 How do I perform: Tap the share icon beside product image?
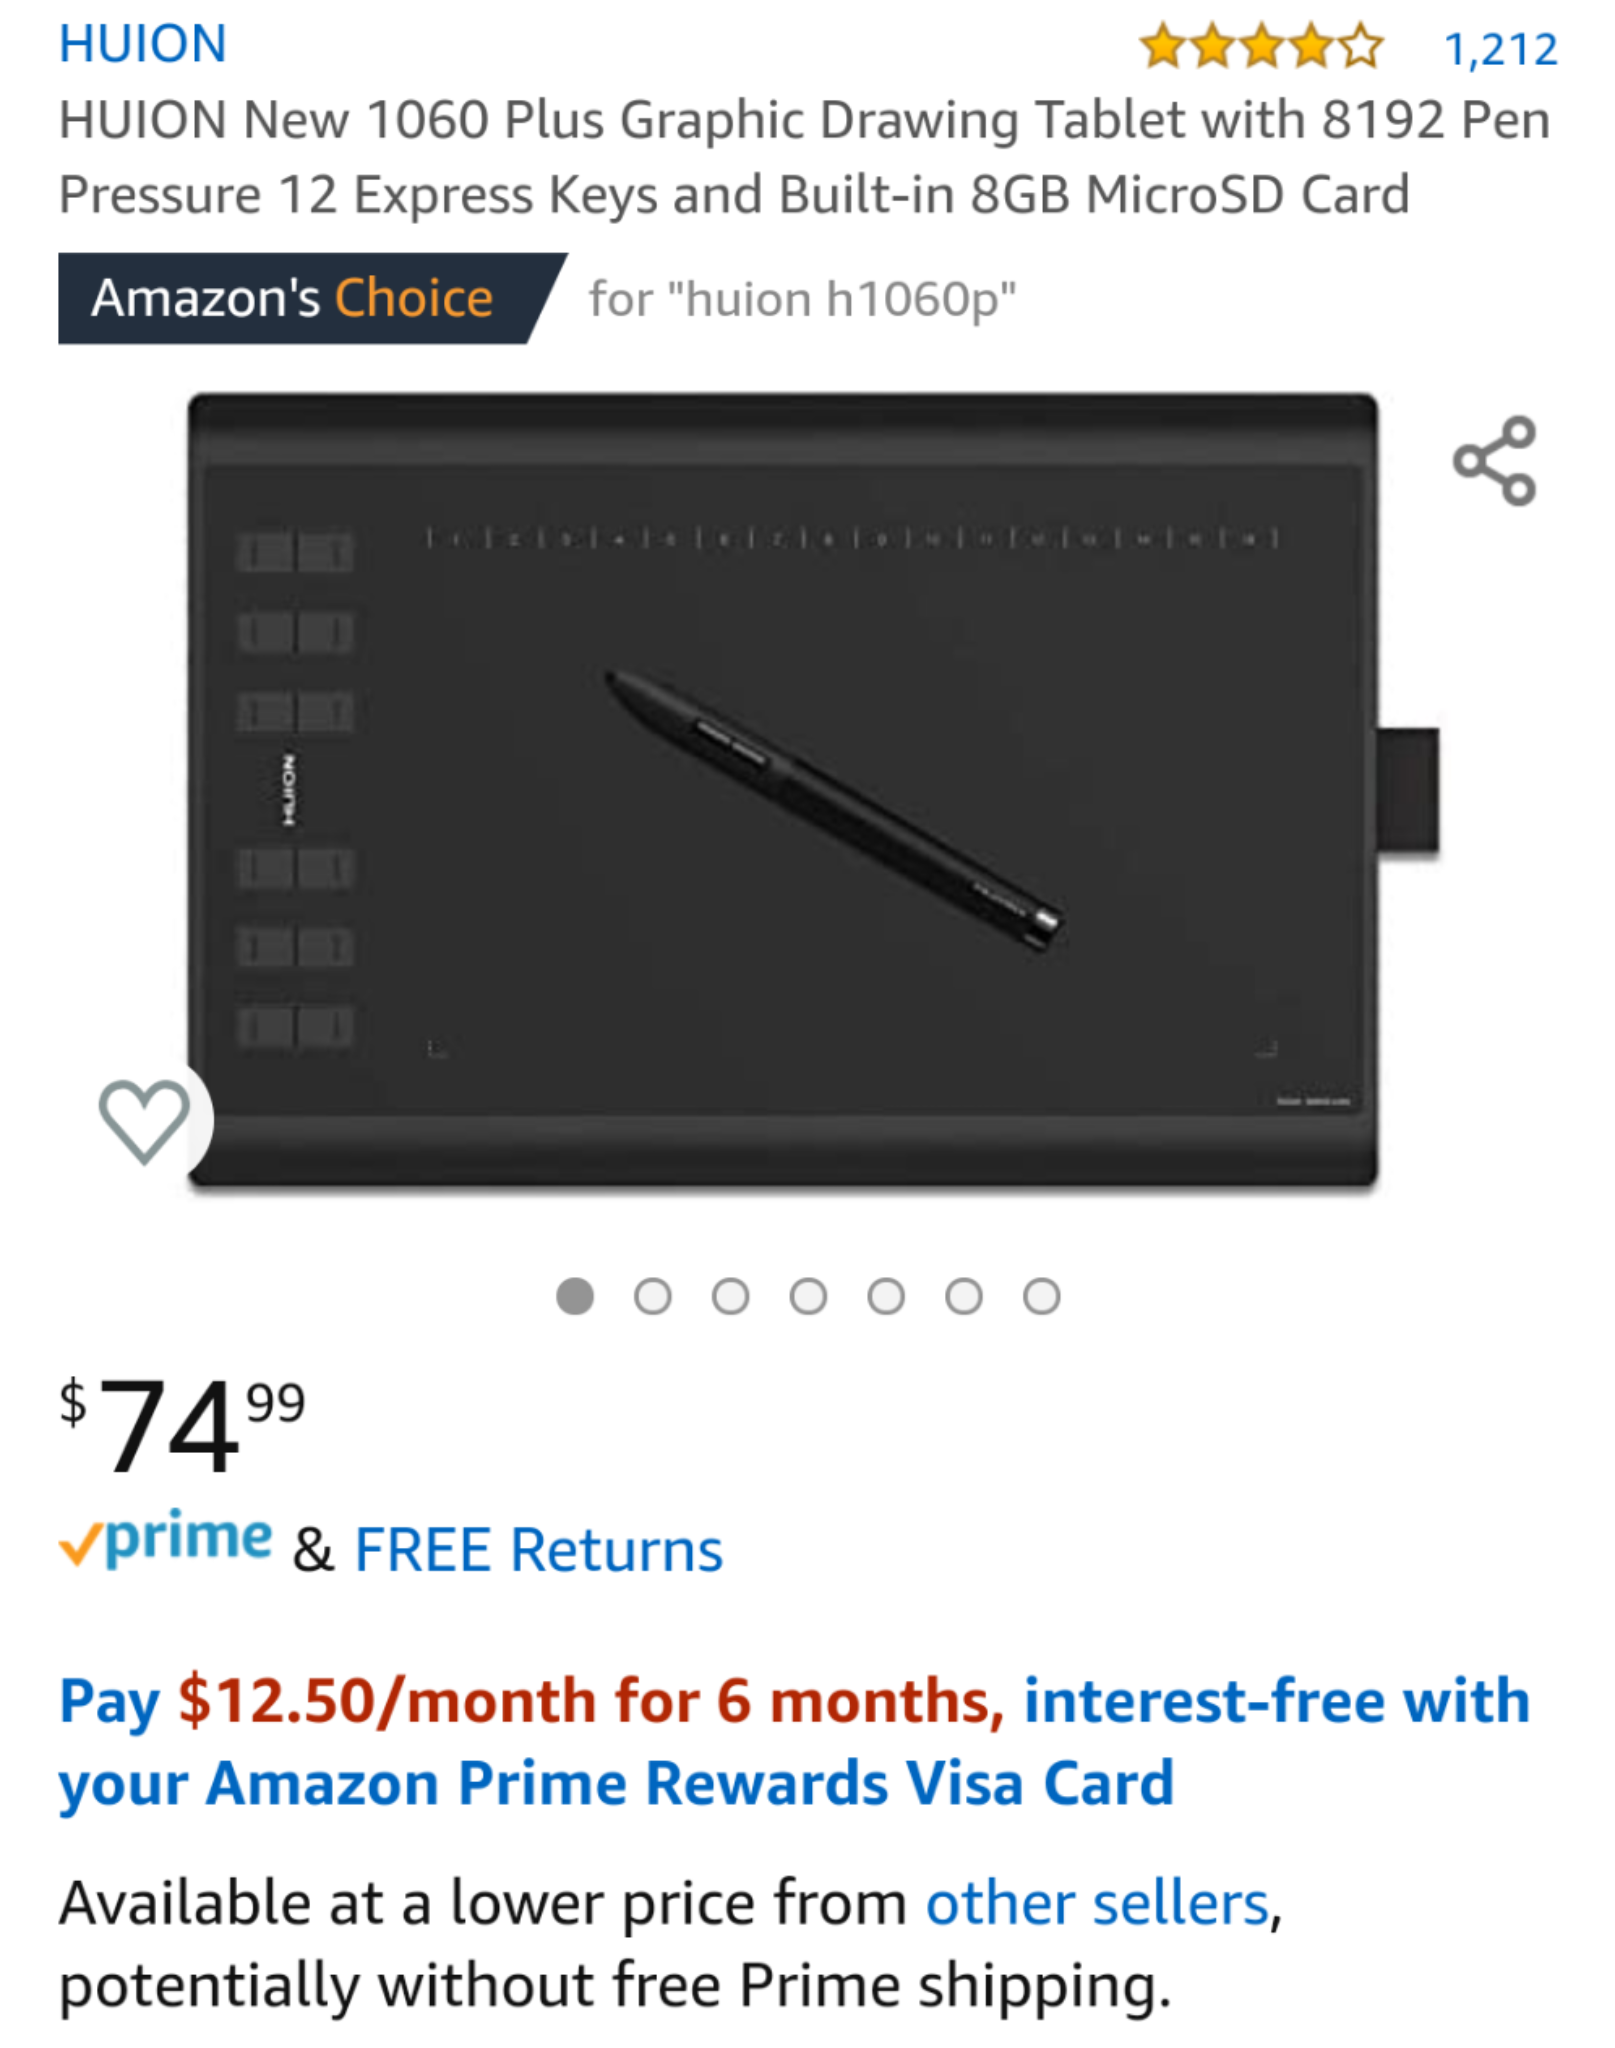[1494, 460]
